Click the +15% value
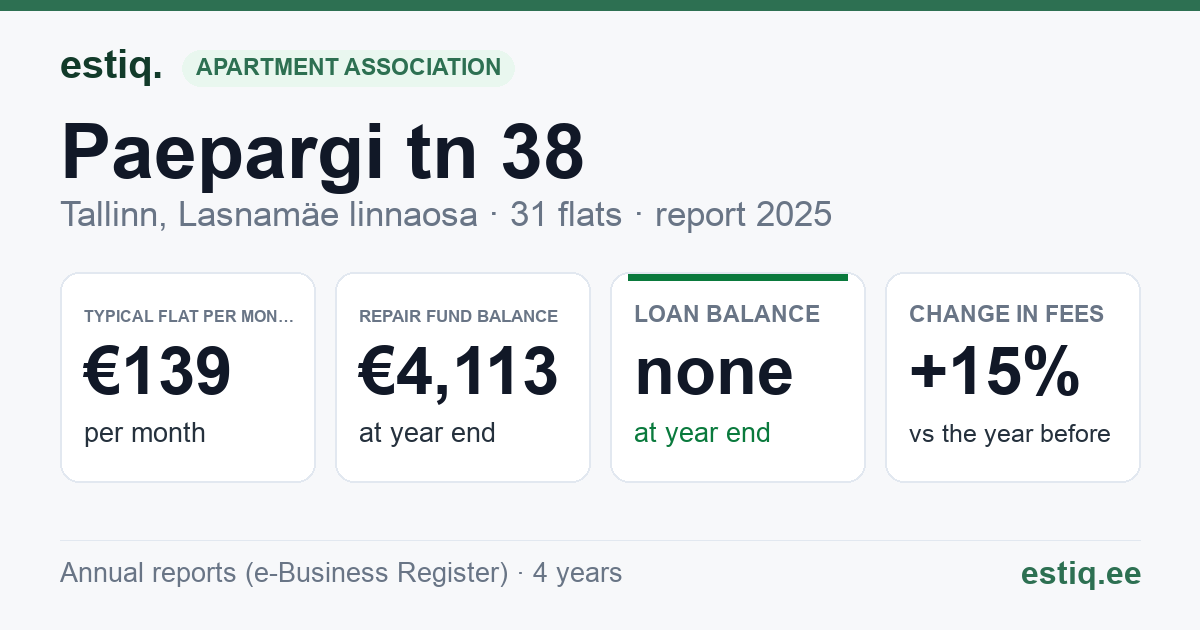The image size is (1200, 630). [x=994, y=371]
